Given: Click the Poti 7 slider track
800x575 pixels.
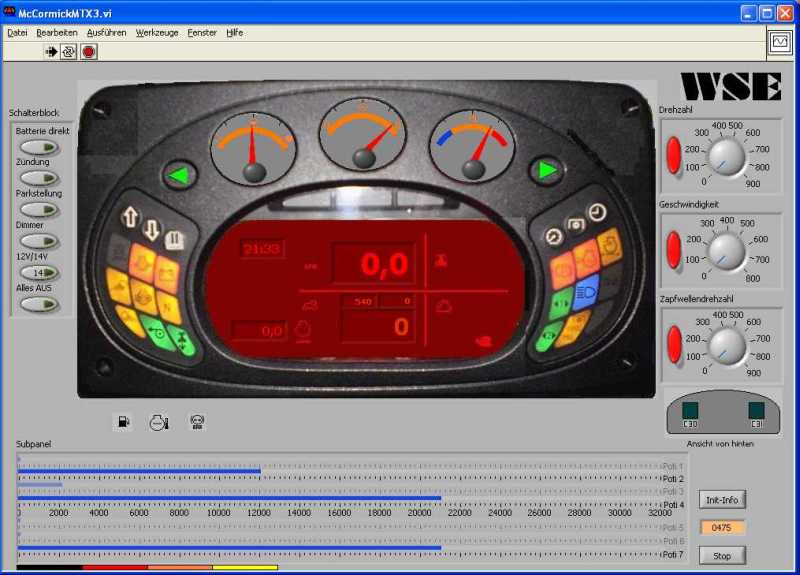Looking at the screenshot, I should tap(339, 548).
